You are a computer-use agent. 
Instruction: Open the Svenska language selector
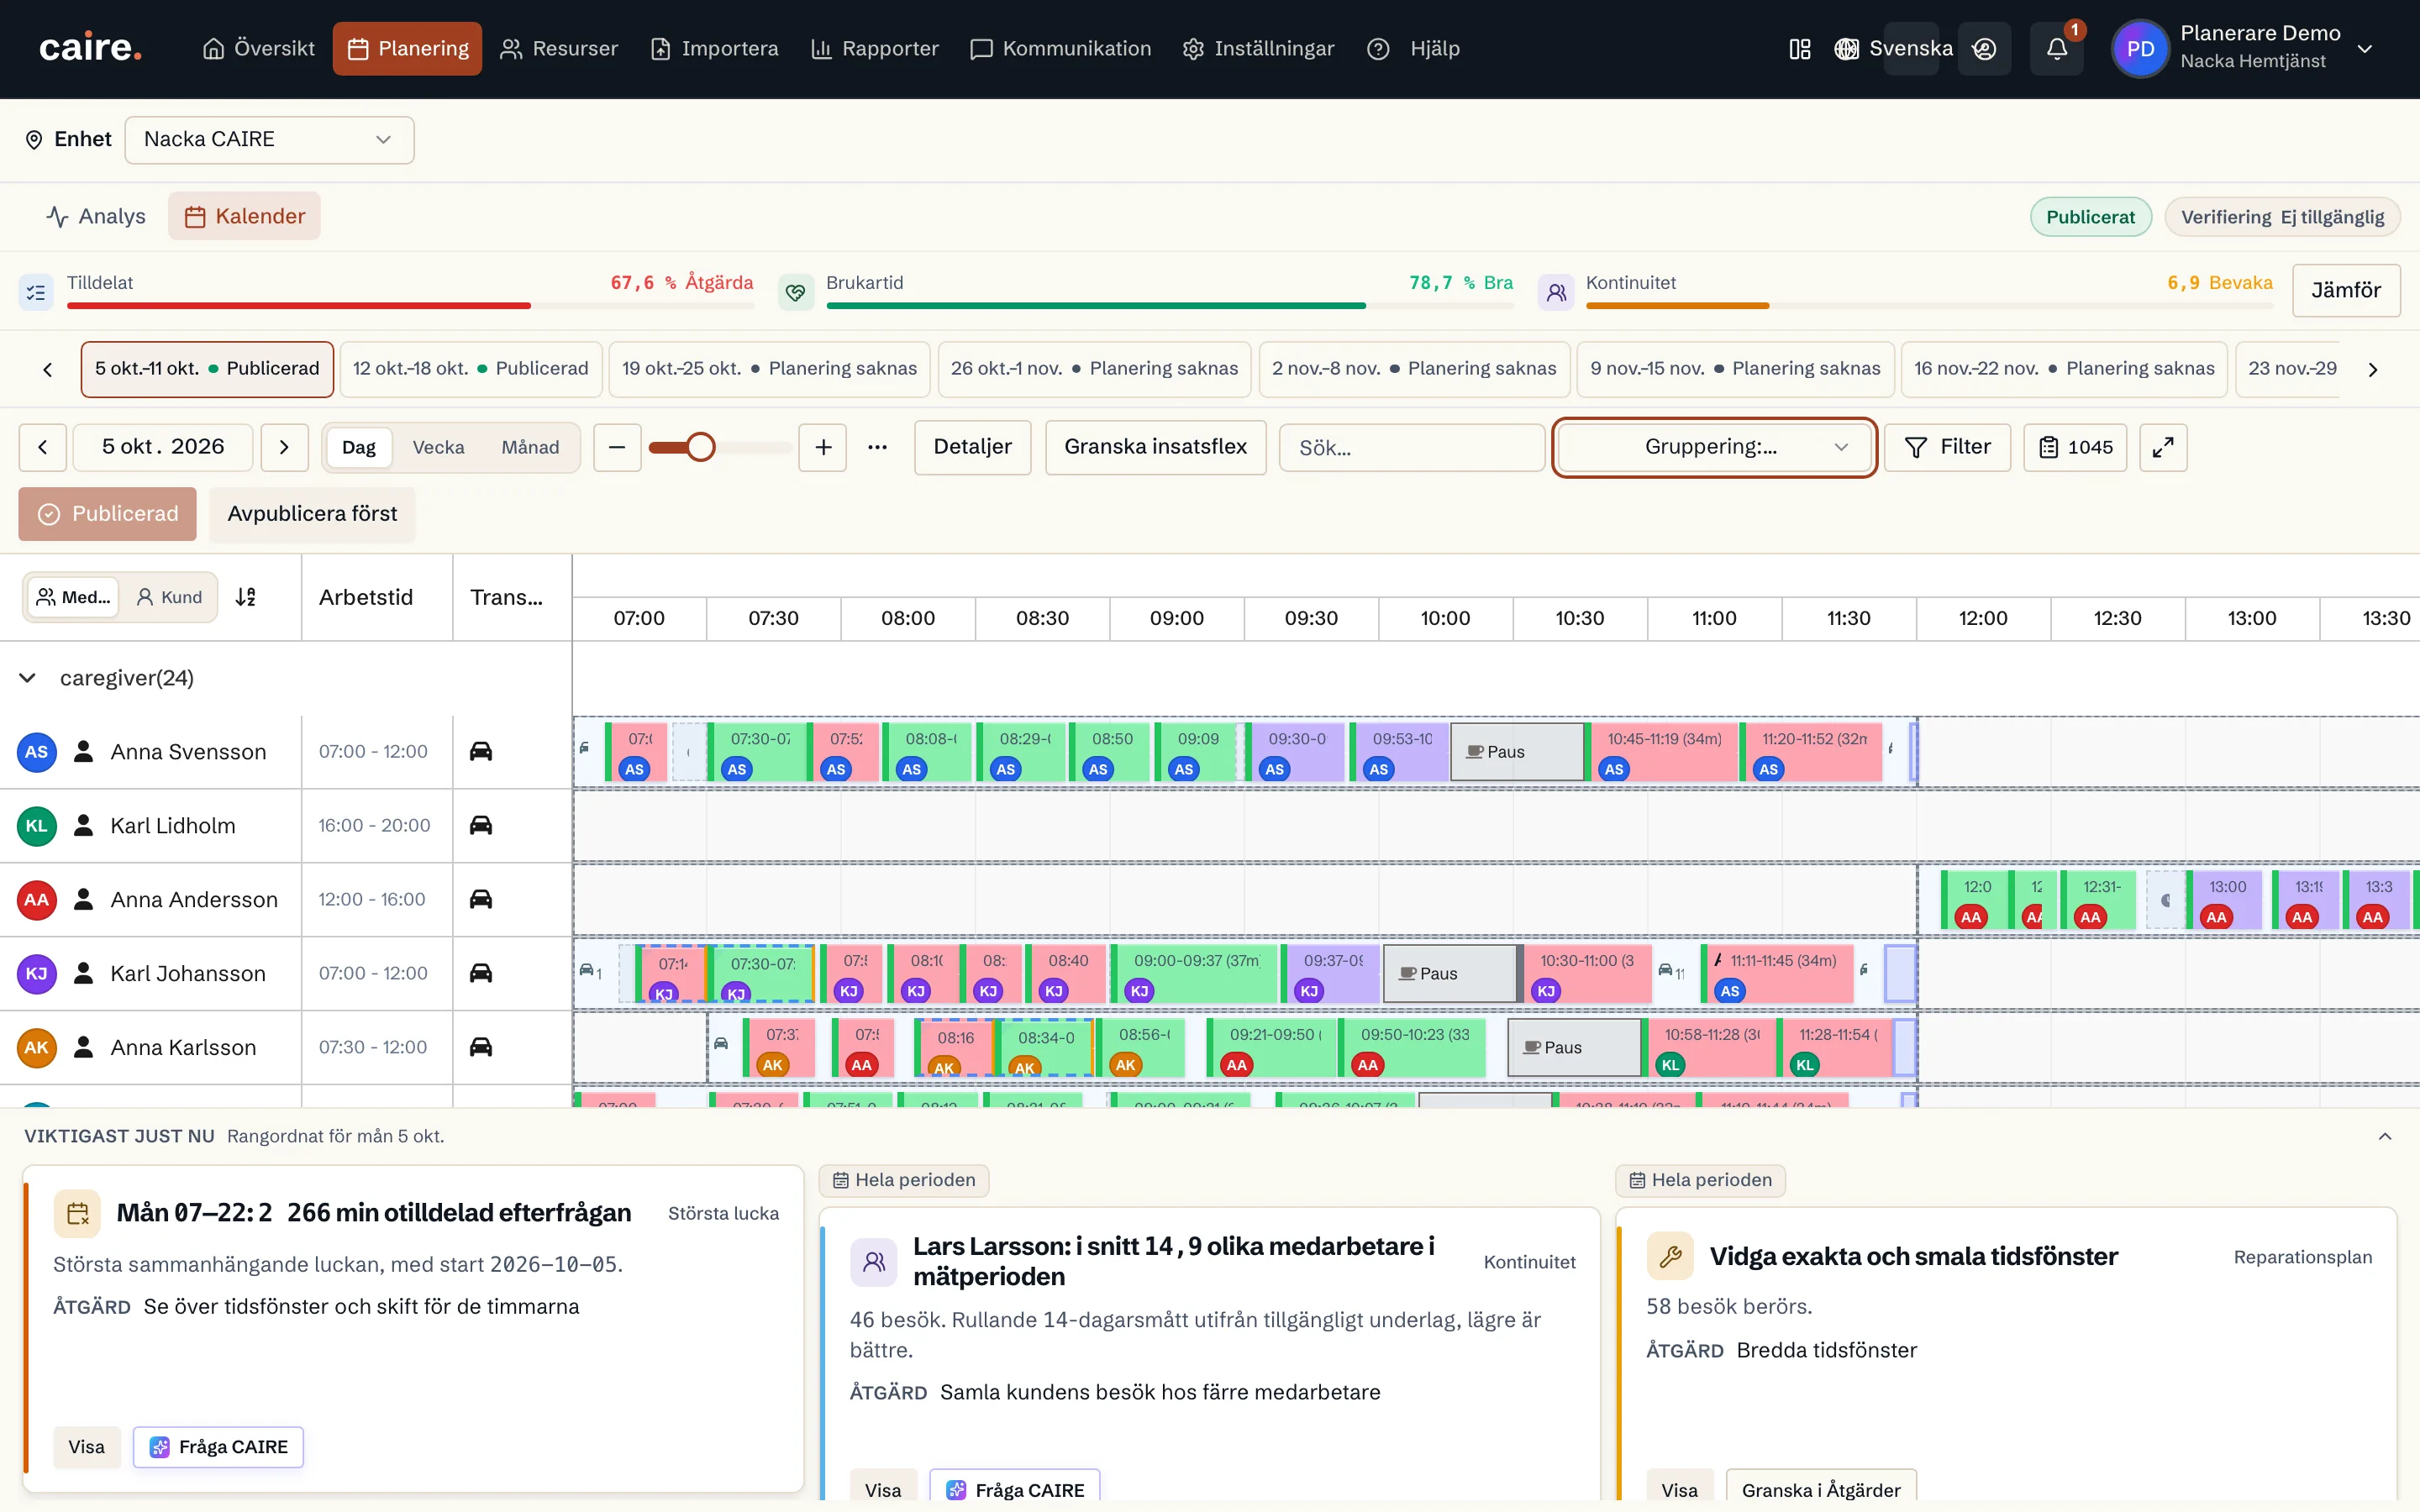click(x=1894, y=49)
